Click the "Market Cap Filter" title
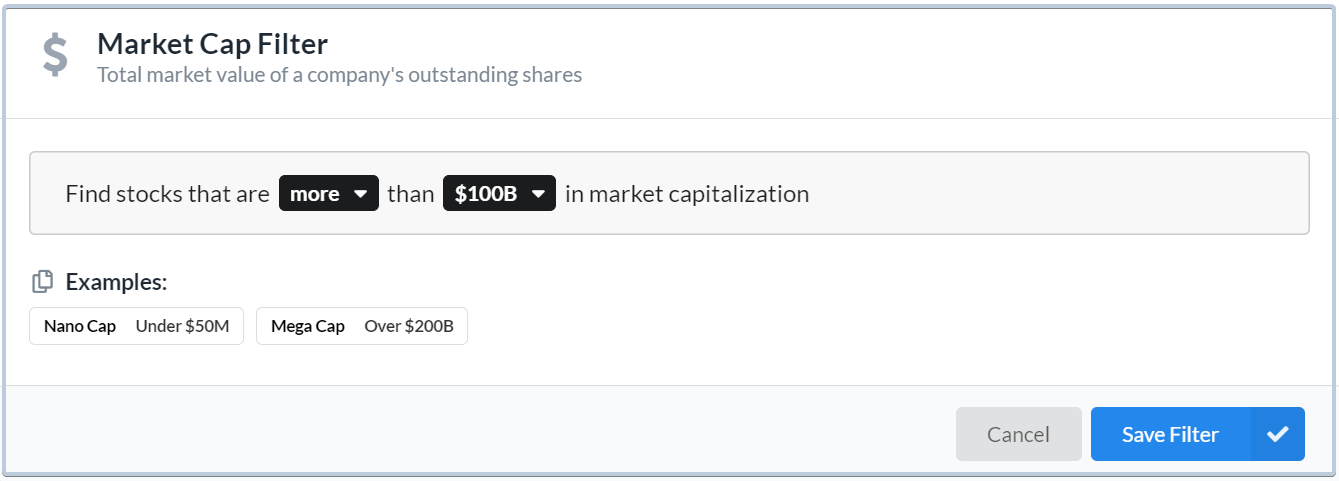The width and height of the screenshot is (1339, 481). point(212,43)
